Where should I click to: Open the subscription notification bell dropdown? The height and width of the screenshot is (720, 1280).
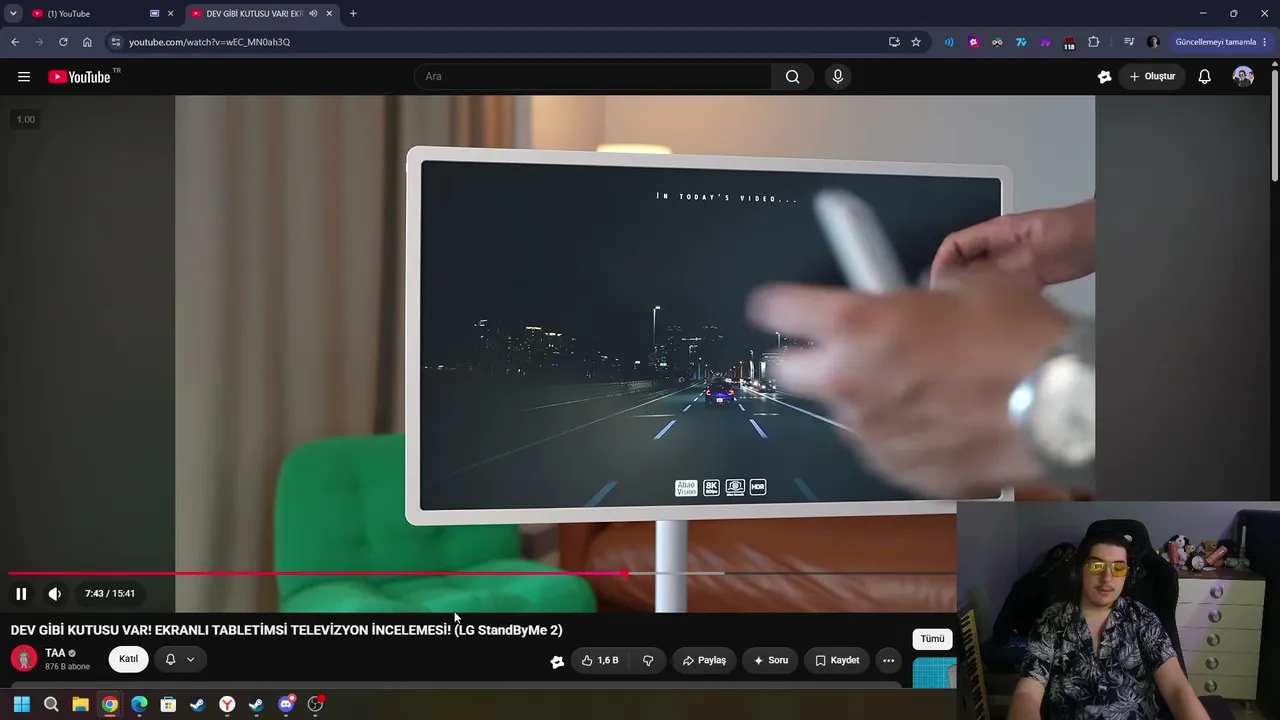point(180,659)
